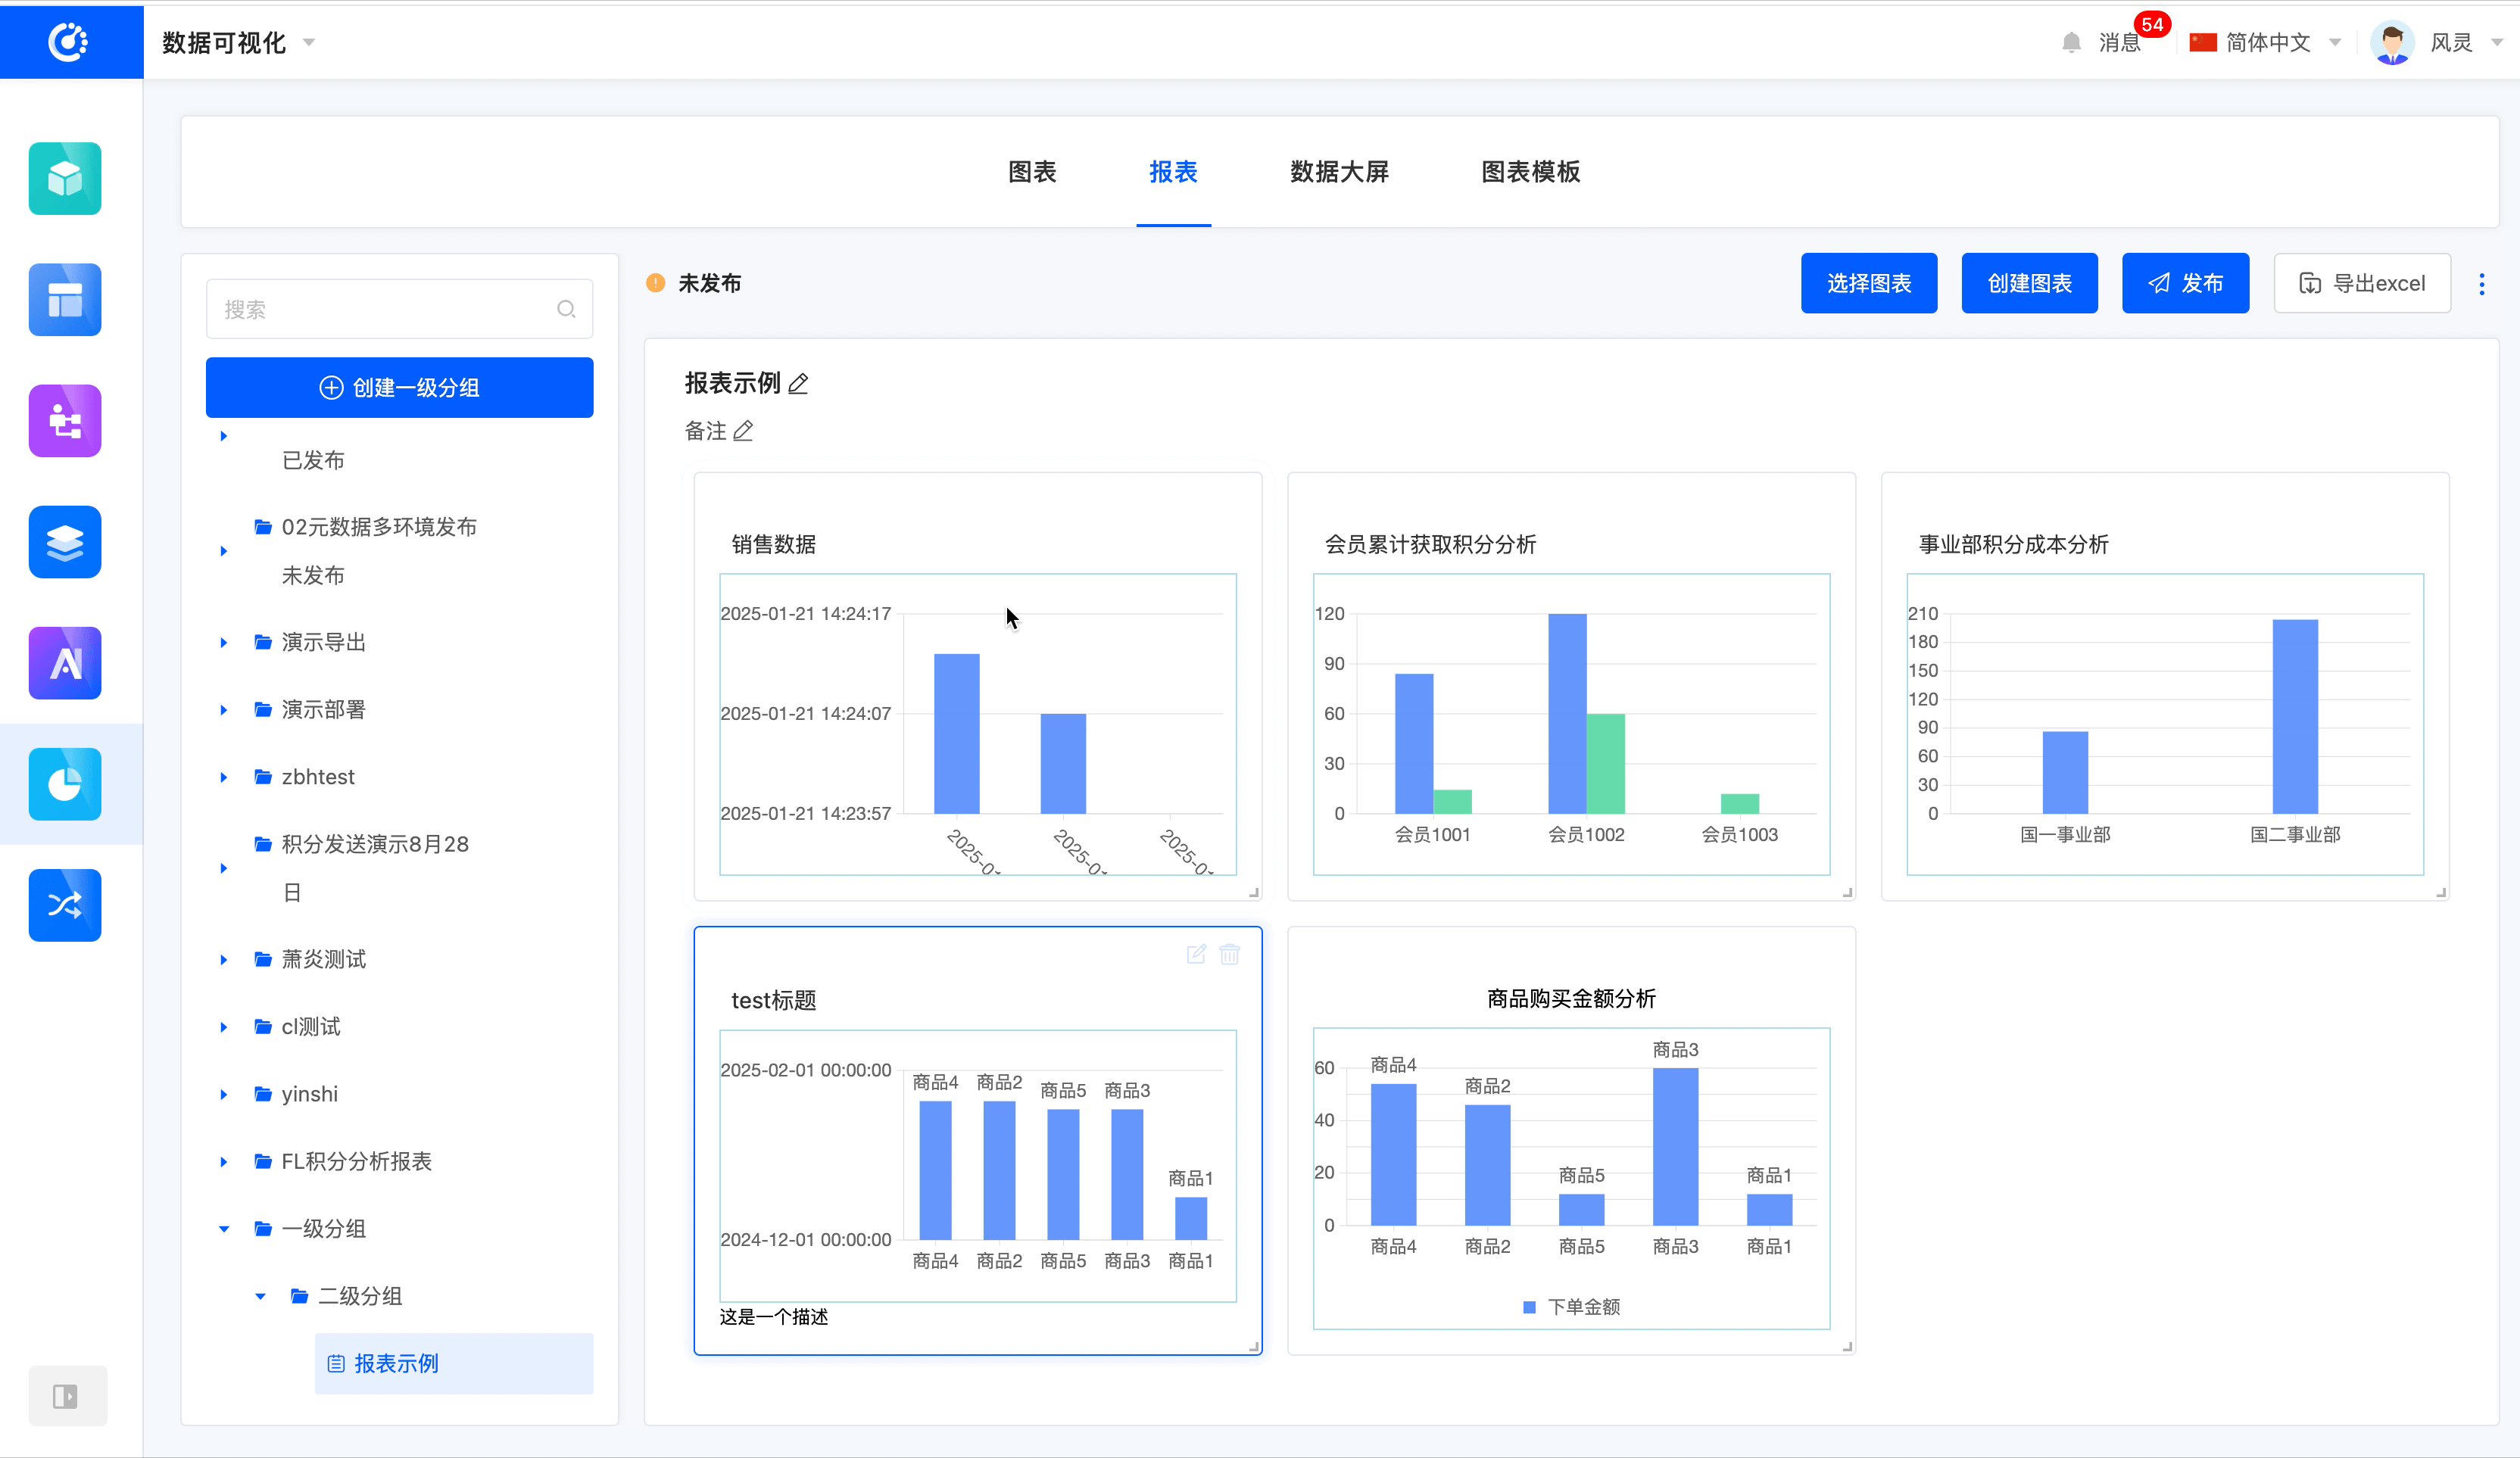2520x1458 pixels.
Task: Click the notification bell 消息
Action: coord(2071,43)
